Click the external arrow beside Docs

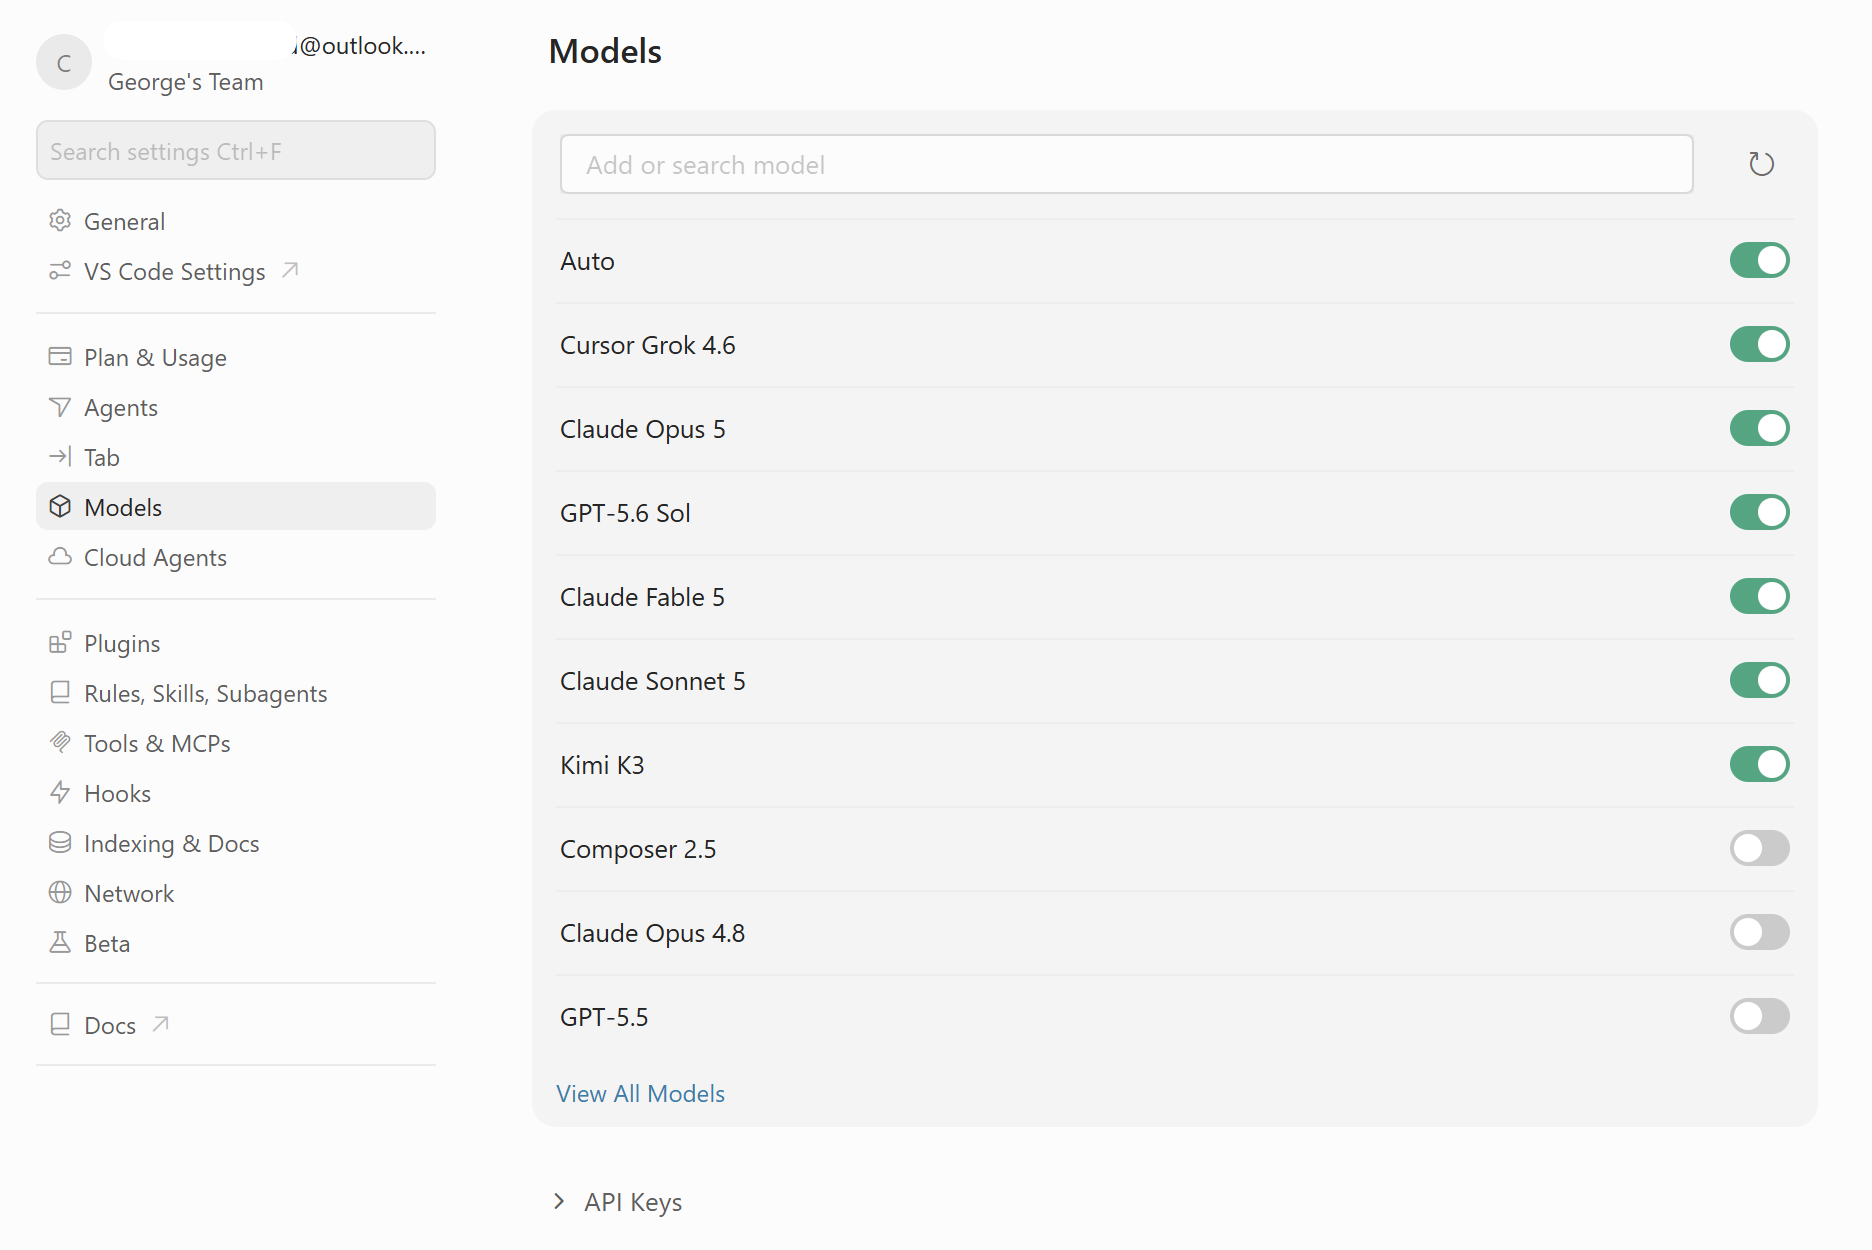coord(160,1024)
